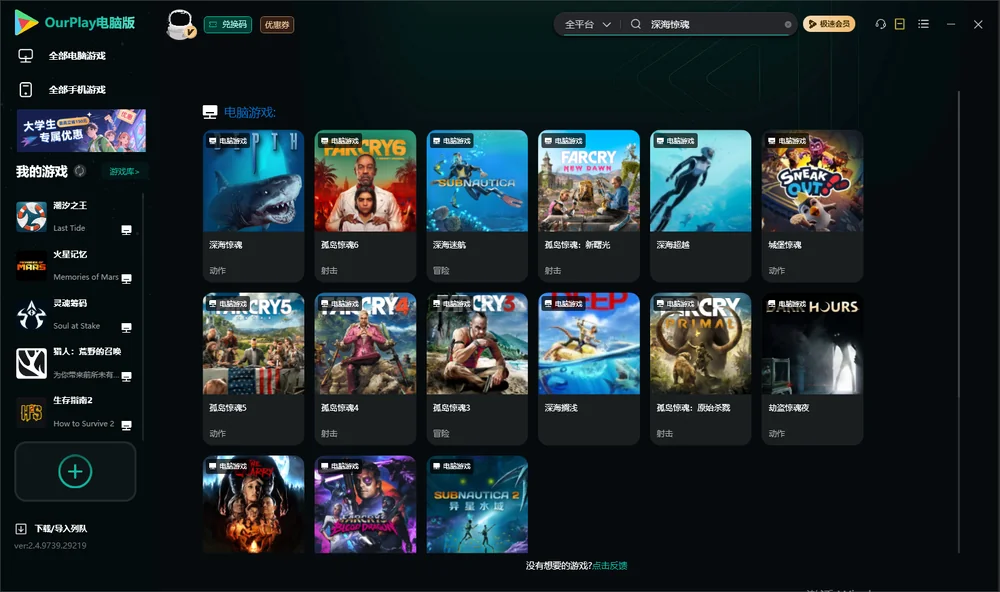
Task: Open the 兑换码 redeem code button
Action: coord(228,24)
